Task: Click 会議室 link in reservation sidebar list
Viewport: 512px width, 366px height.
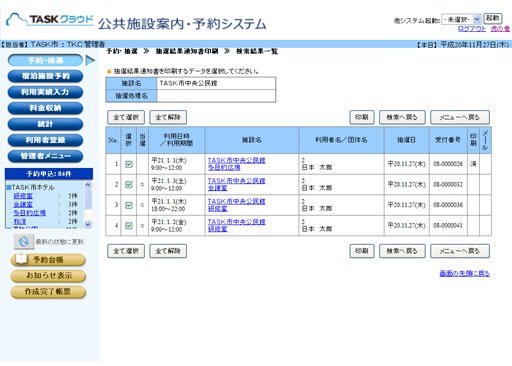Action: (x=23, y=204)
